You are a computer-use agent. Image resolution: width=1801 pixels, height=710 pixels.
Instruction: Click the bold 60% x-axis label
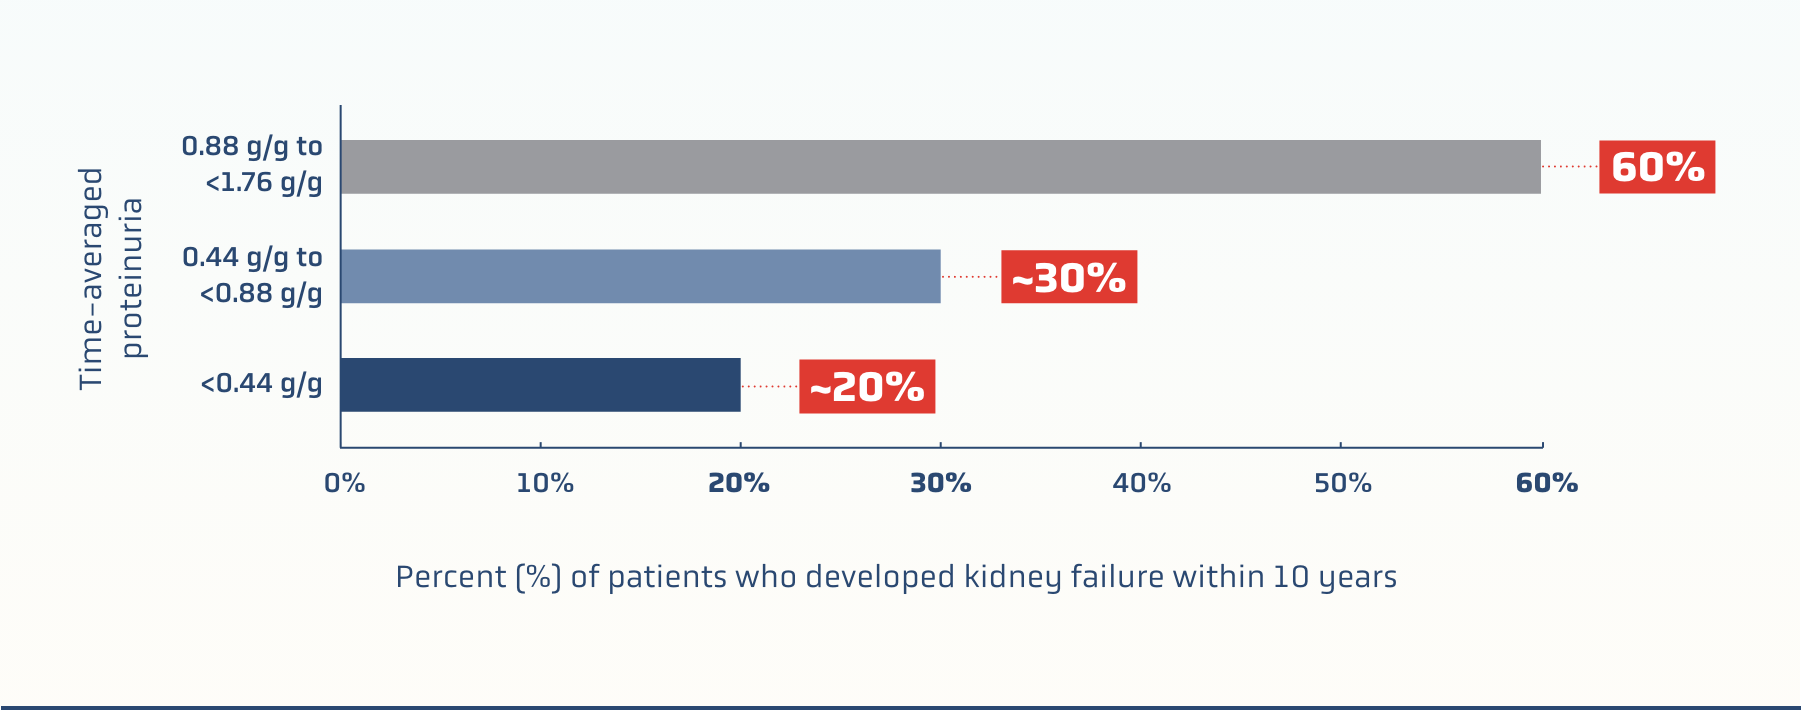[1547, 484]
